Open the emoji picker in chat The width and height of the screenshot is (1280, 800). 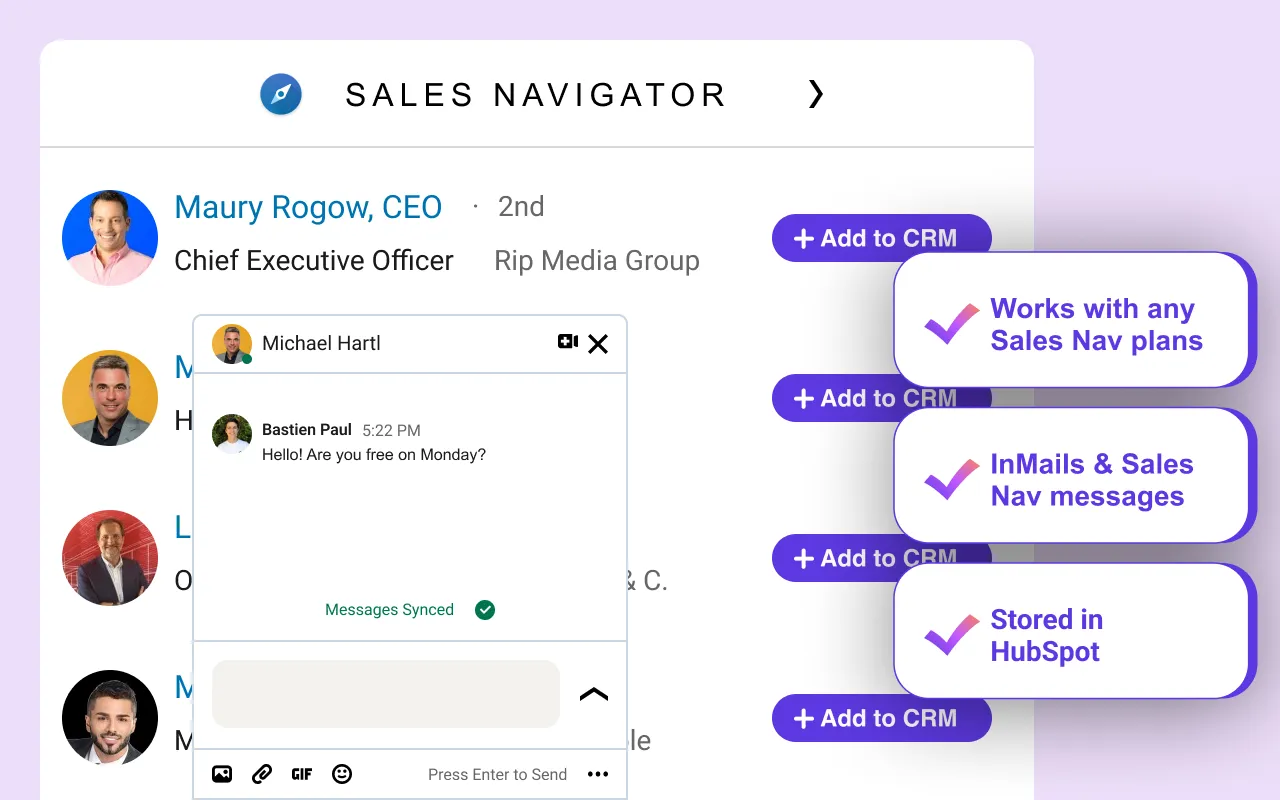pyautogui.click(x=342, y=774)
